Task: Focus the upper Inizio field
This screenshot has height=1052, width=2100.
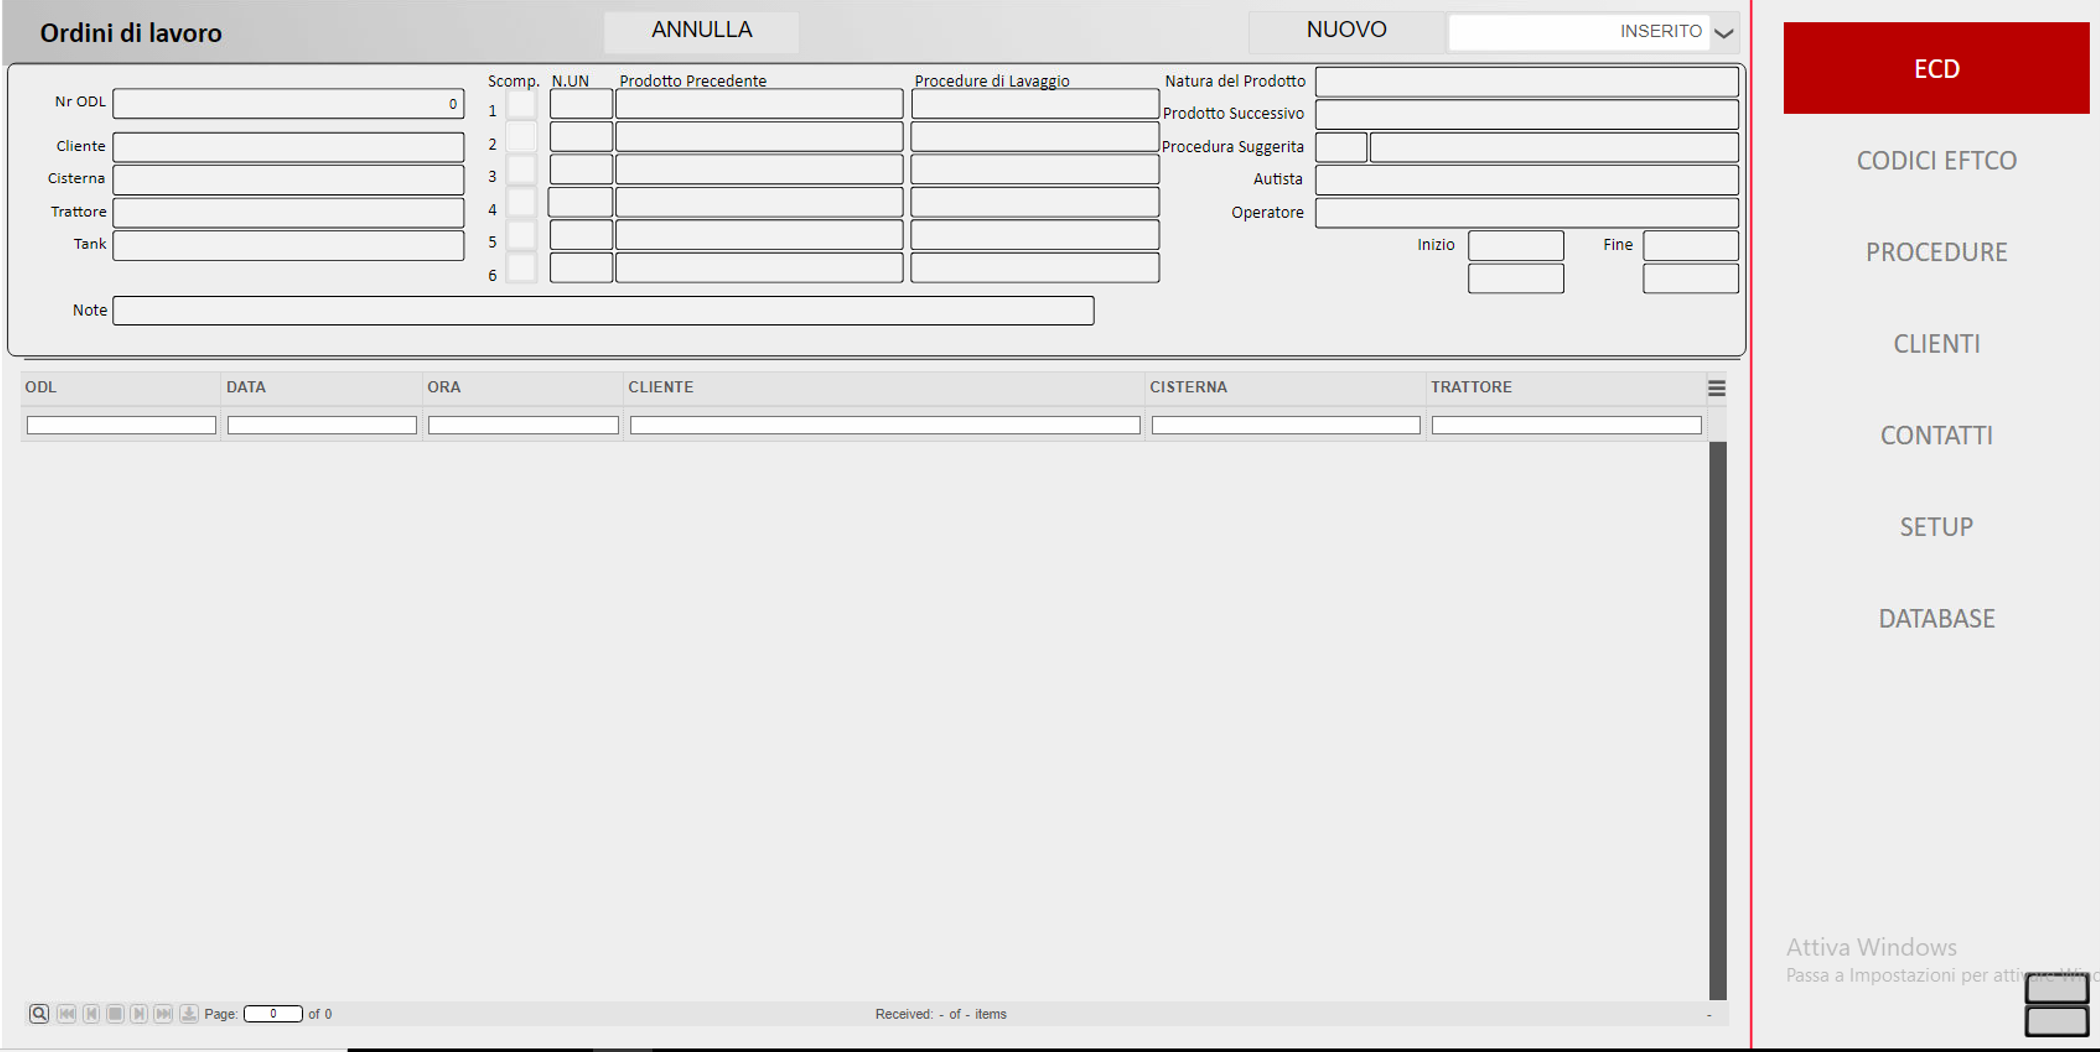Action: [1516, 245]
